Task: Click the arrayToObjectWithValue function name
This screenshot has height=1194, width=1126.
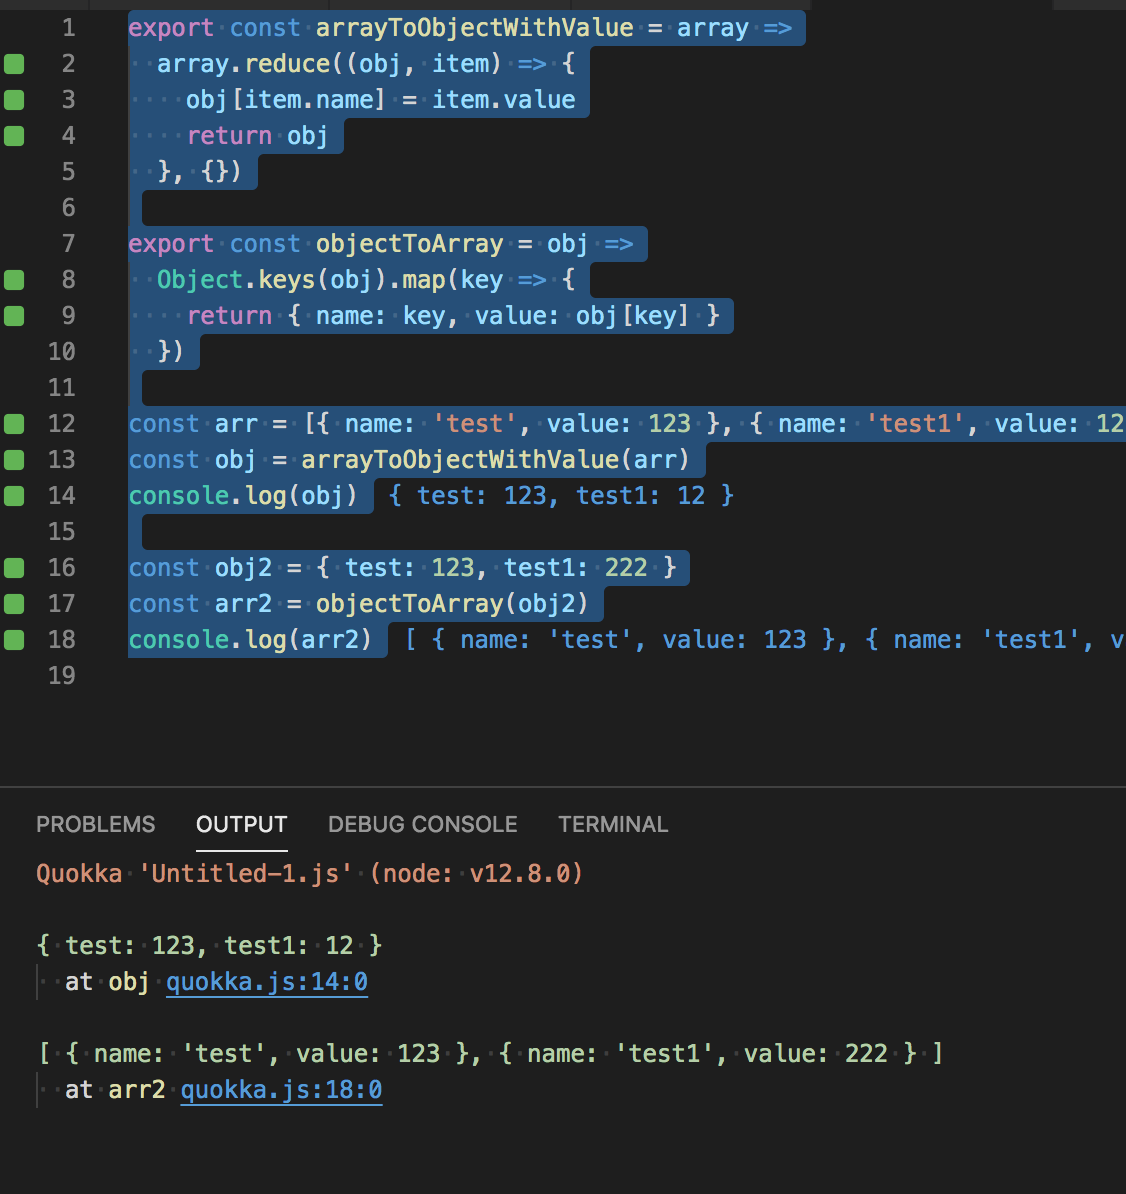Action: [x=473, y=27]
